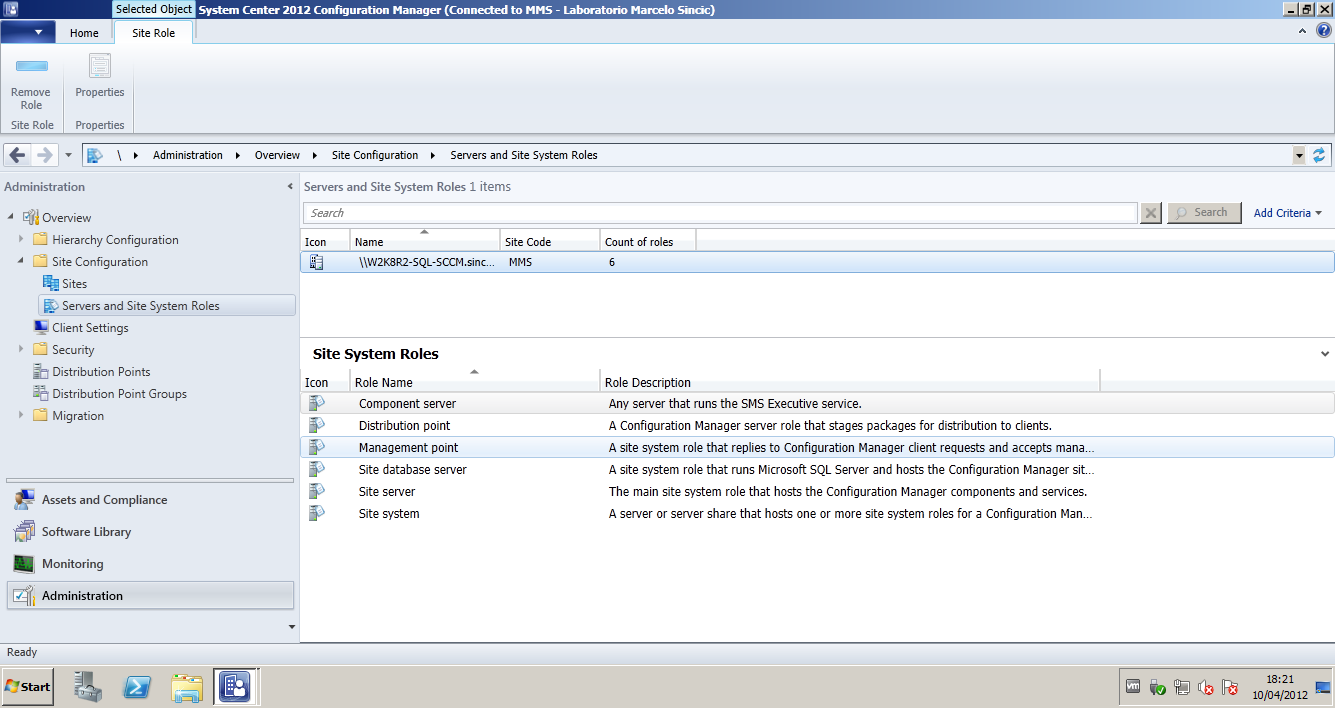Click Configuration Manager console taskbar icon

[x=236, y=687]
